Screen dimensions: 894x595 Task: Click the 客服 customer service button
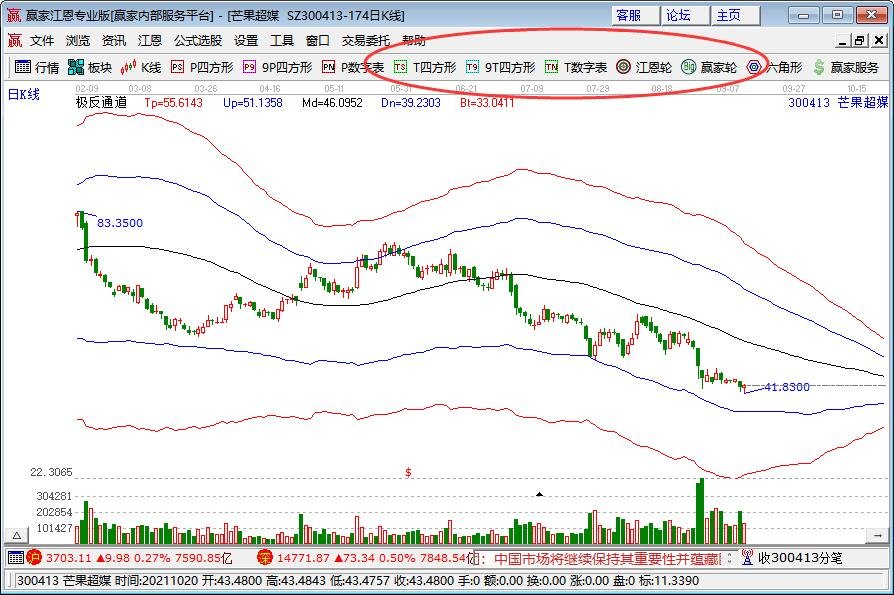coord(636,15)
